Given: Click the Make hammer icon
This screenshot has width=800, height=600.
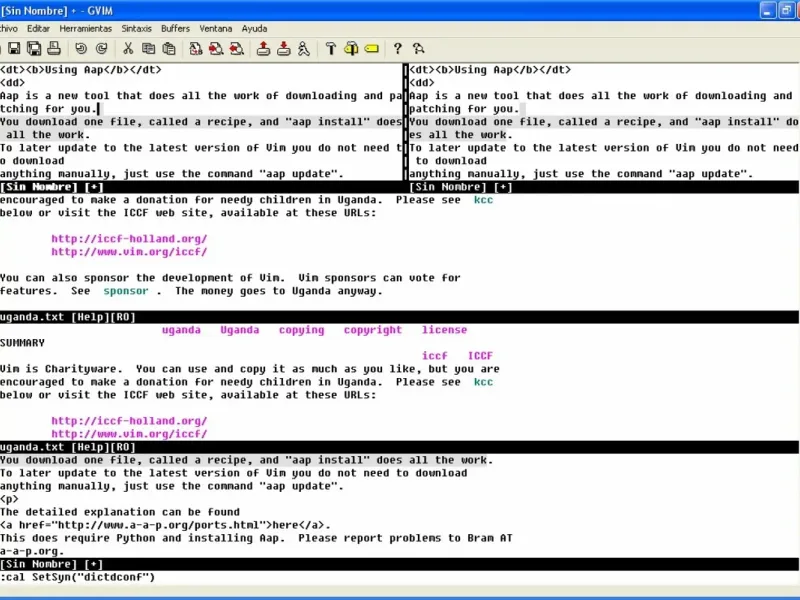Looking at the screenshot, I should (x=331, y=48).
